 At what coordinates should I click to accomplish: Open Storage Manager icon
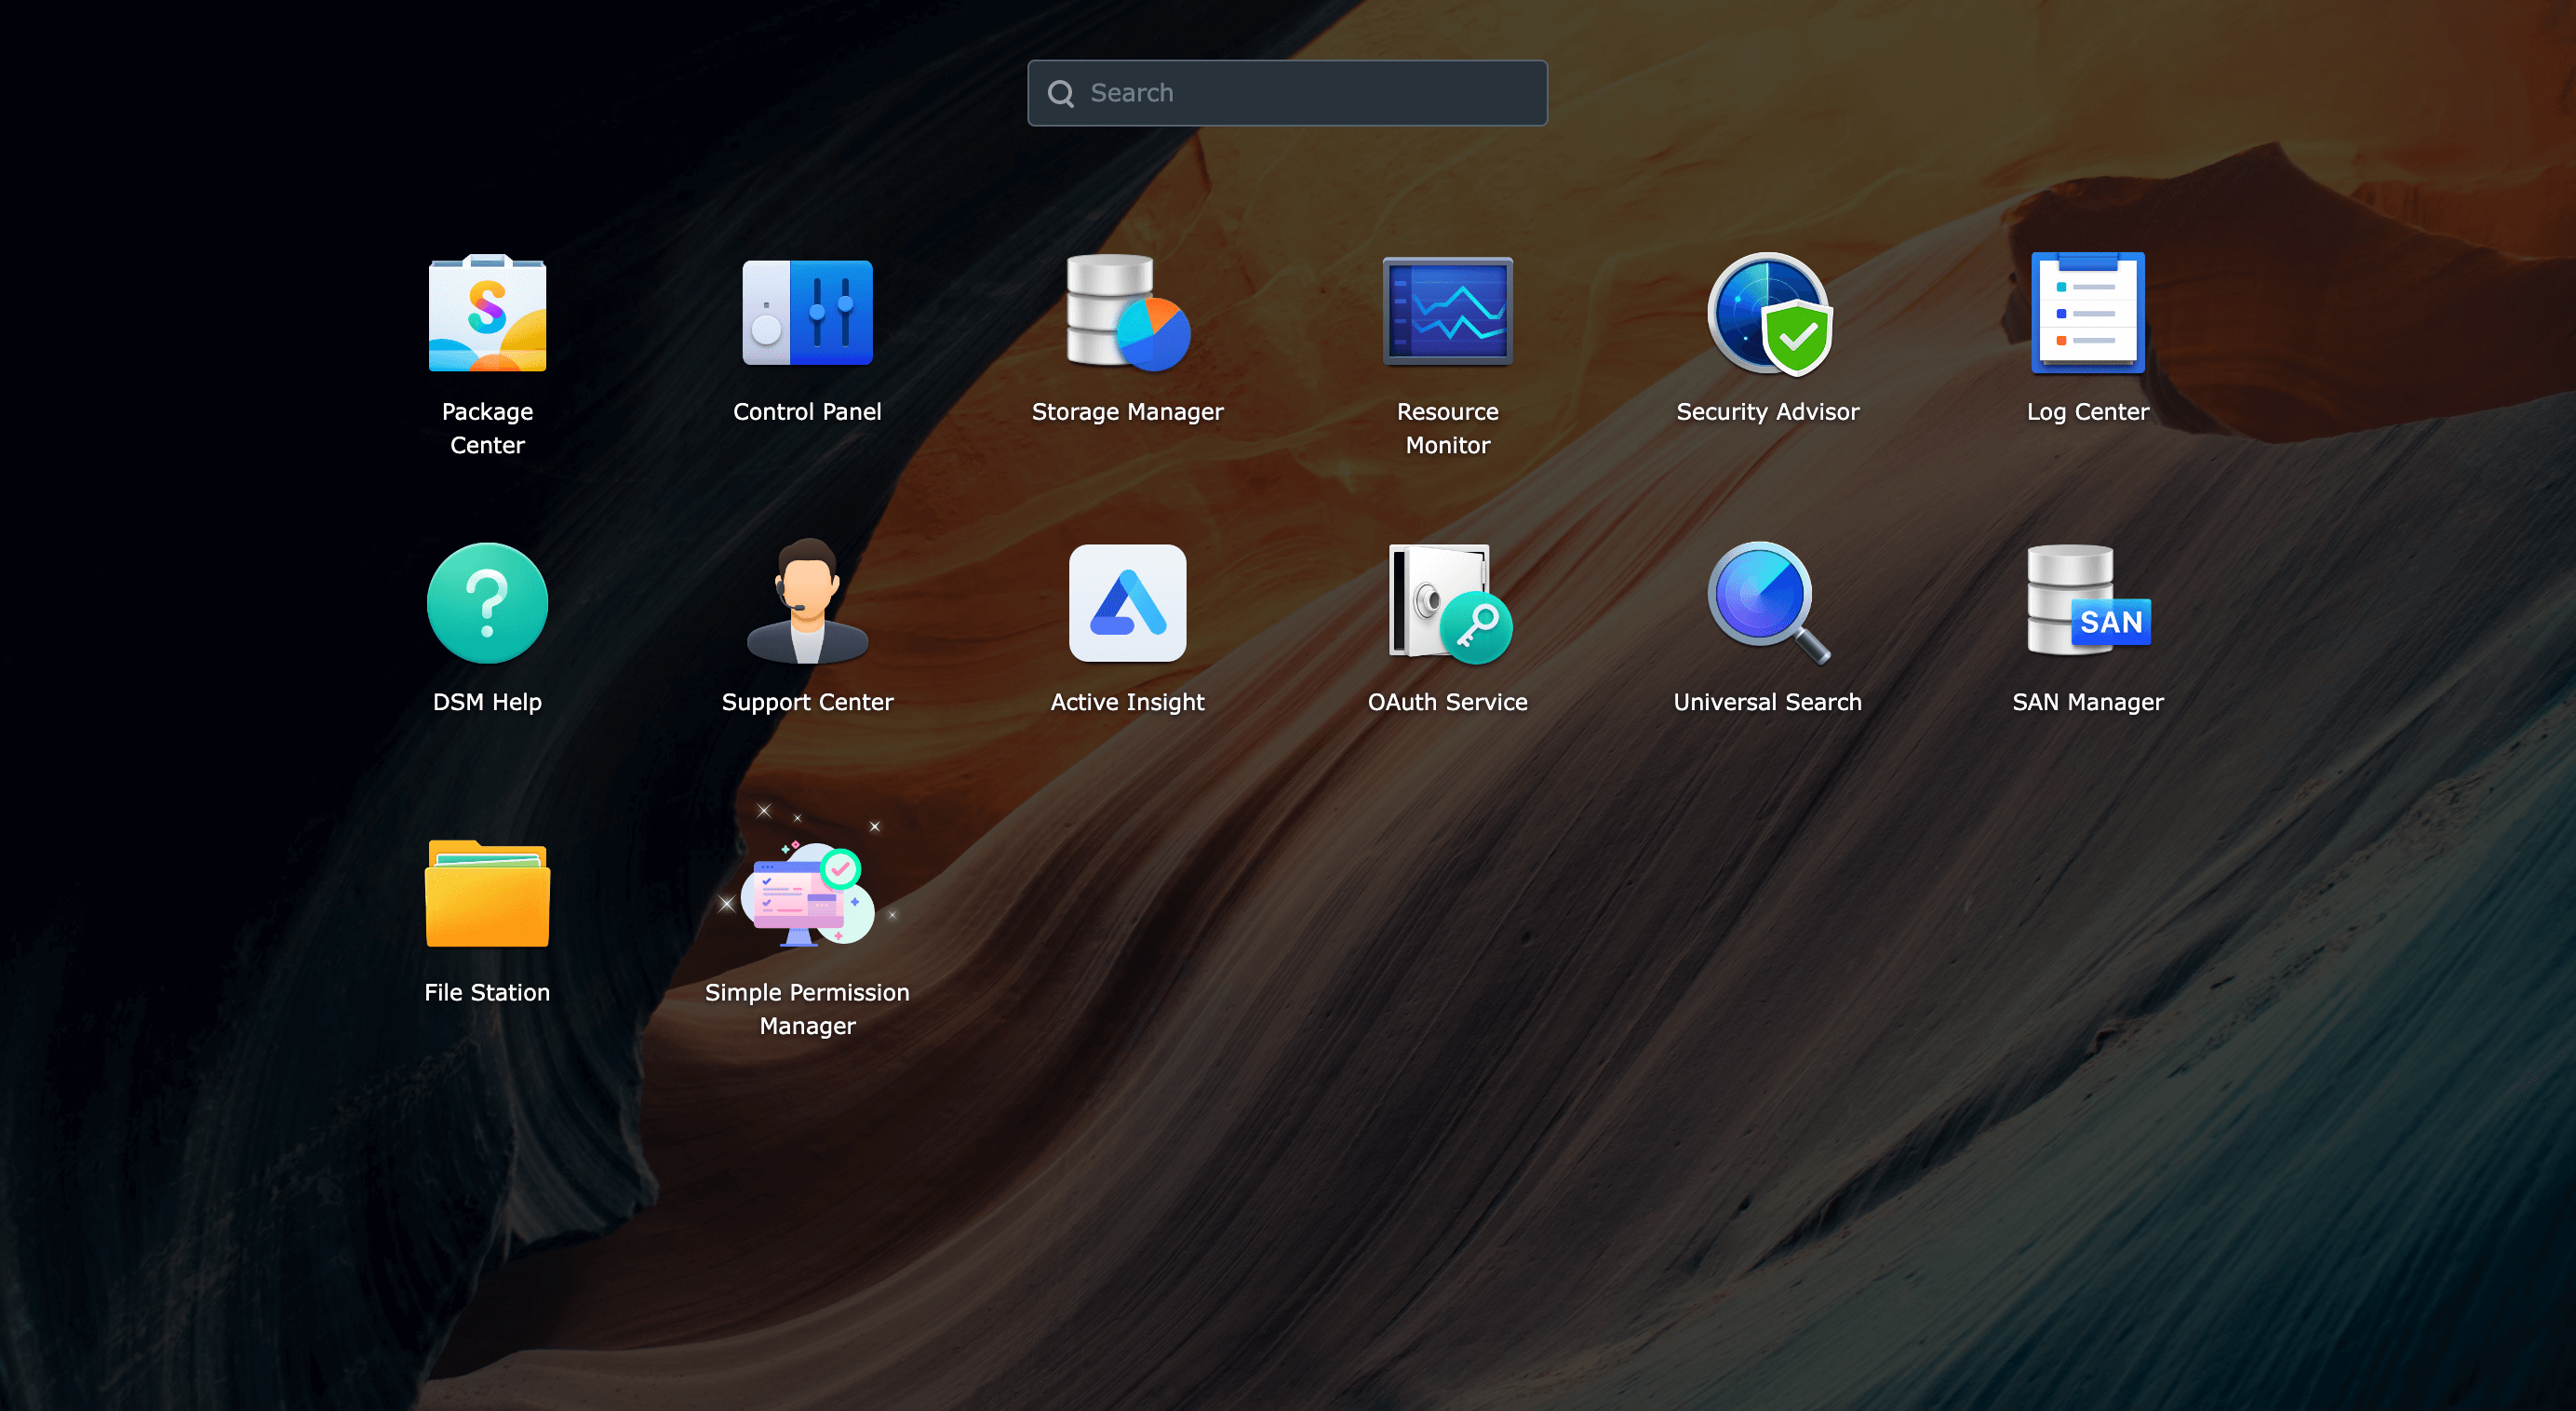pyautogui.click(x=1127, y=314)
